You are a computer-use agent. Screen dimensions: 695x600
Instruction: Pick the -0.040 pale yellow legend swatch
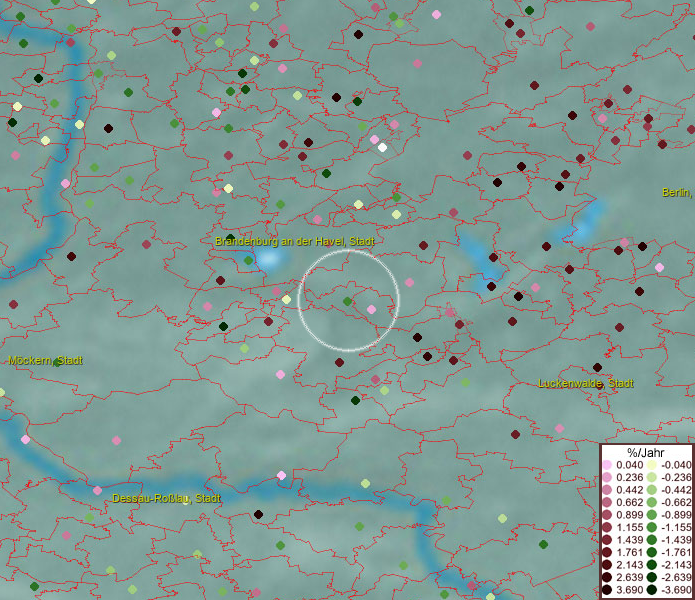coord(652,465)
